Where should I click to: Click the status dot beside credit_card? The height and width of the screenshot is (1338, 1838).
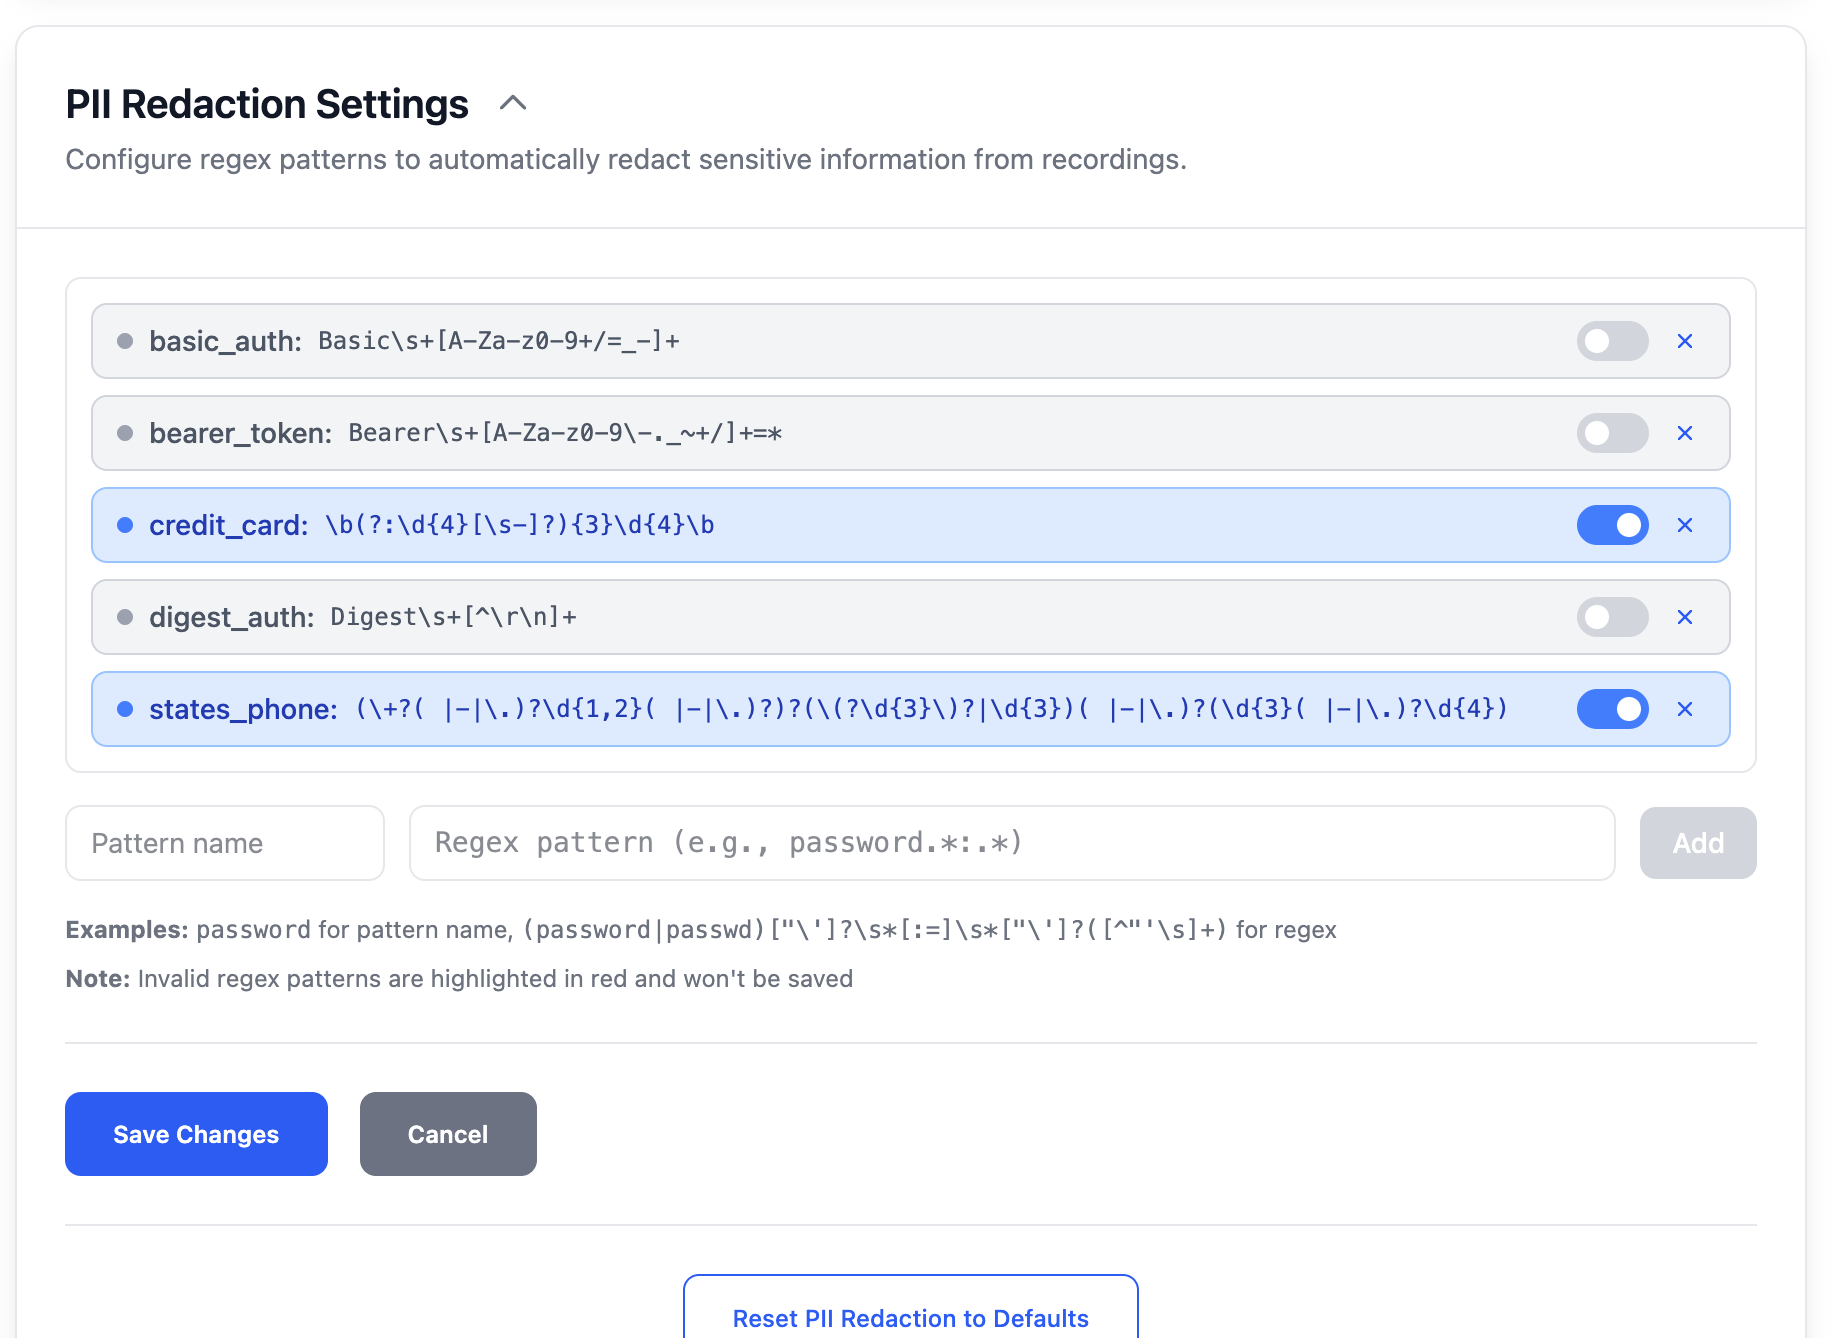pos(125,525)
